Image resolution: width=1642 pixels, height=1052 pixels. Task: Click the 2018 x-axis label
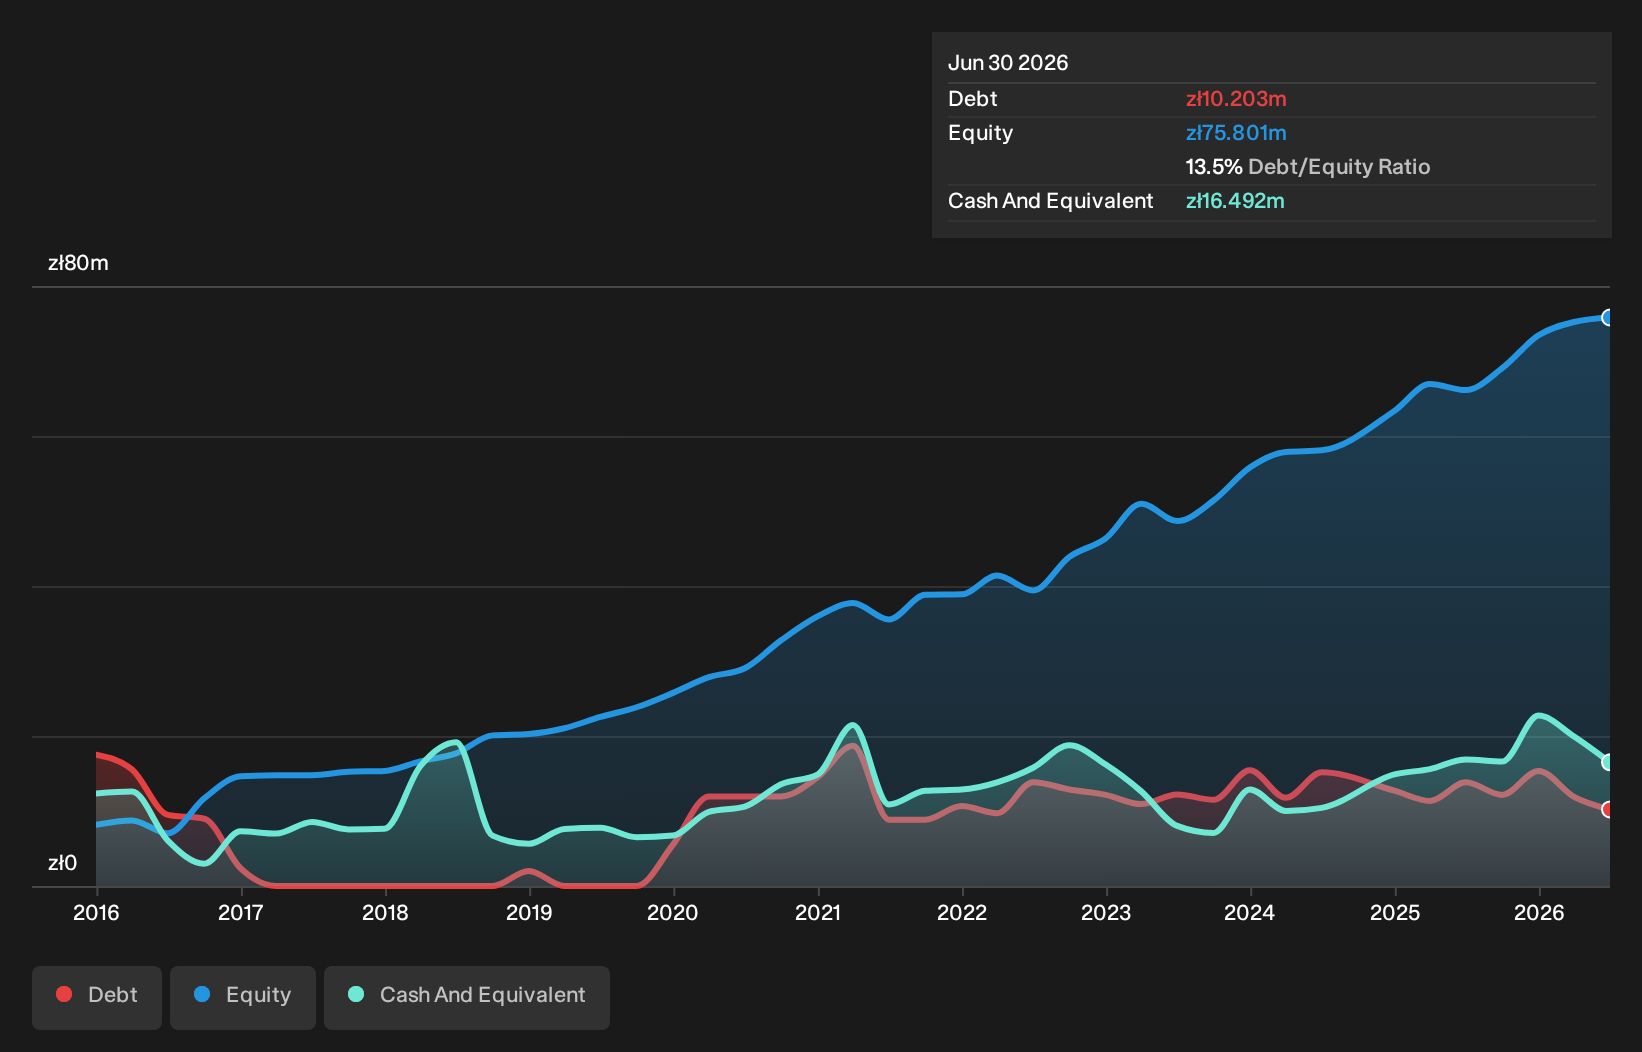tap(385, 912)
